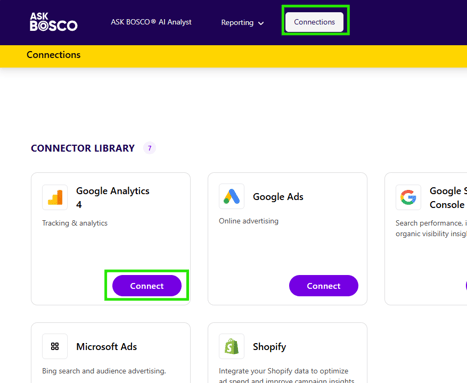Connect Google Ads
The width and height of the screenshot is (467, 383).
tap(323, 286)
